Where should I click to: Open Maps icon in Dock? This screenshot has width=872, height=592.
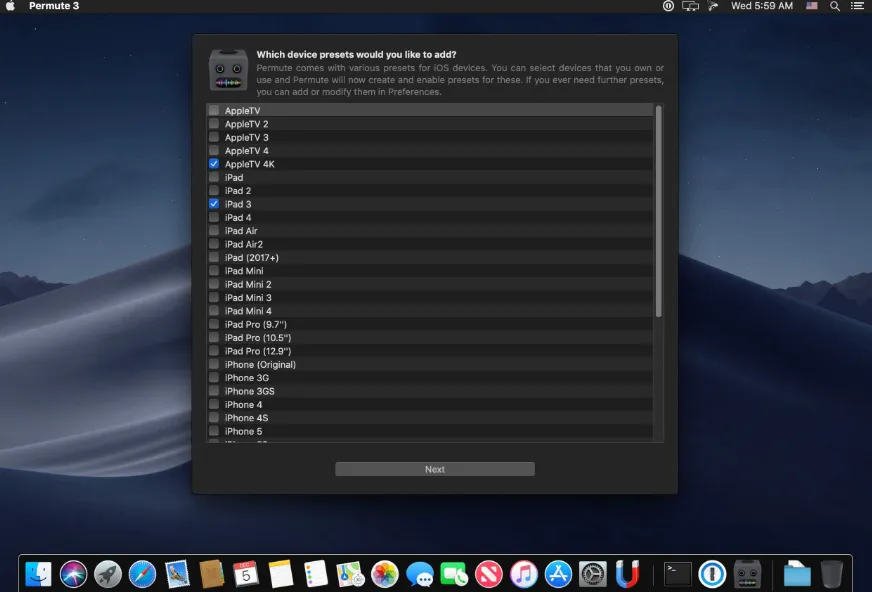click(x=350, y=574)
